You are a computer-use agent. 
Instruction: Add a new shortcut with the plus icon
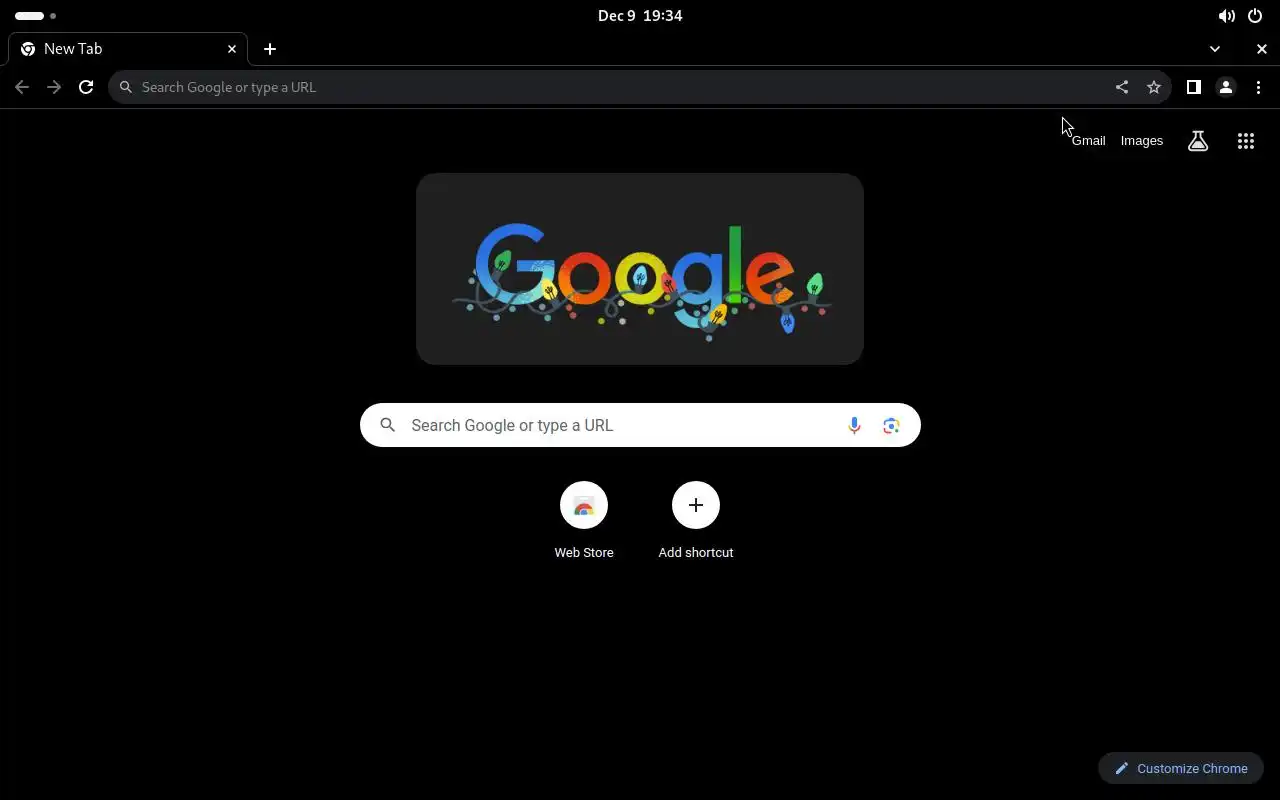[696, 505]
